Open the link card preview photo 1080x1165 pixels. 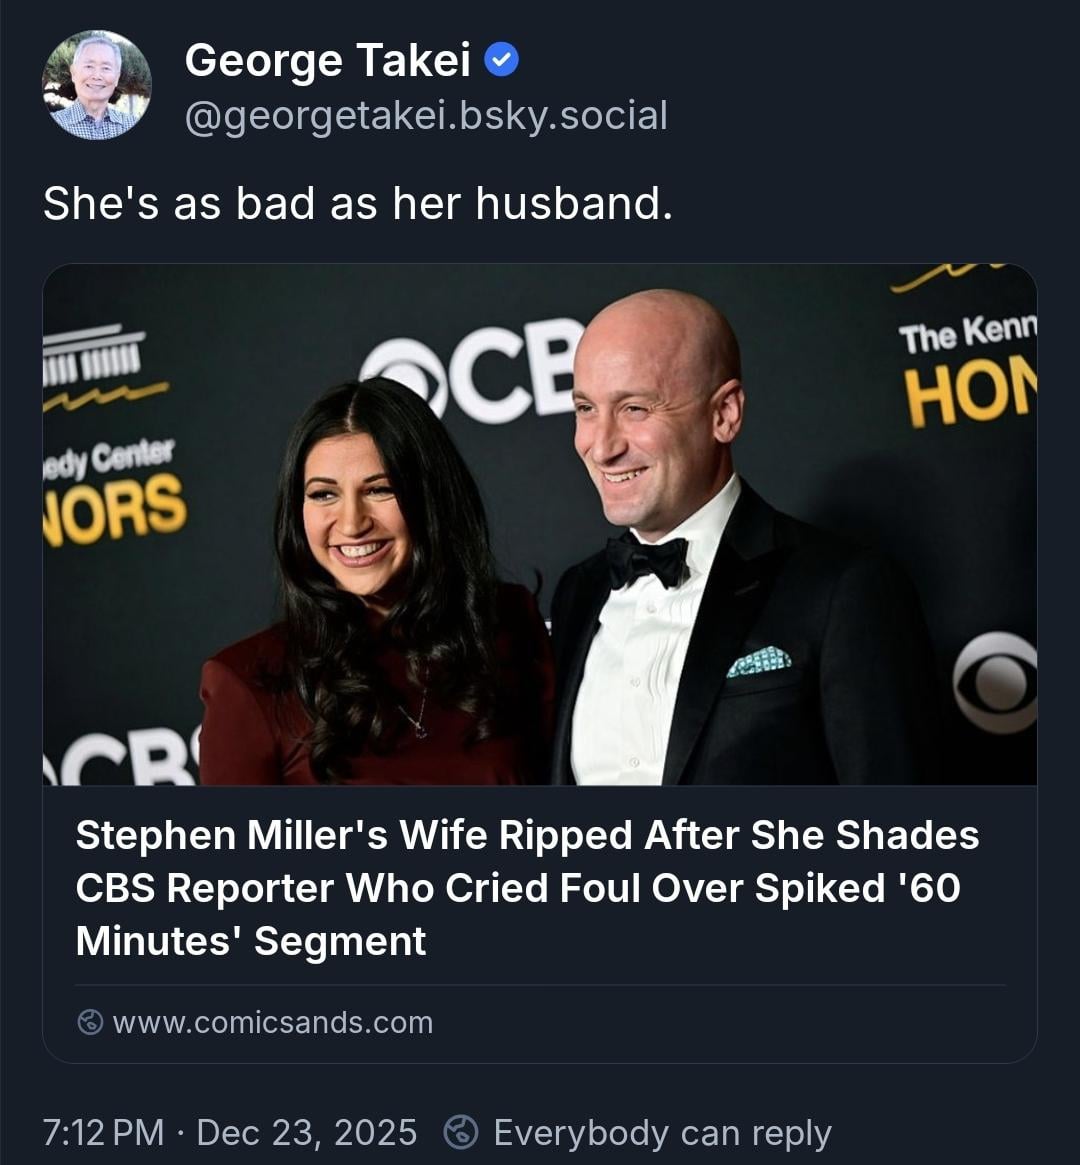(x=539, y=524)
